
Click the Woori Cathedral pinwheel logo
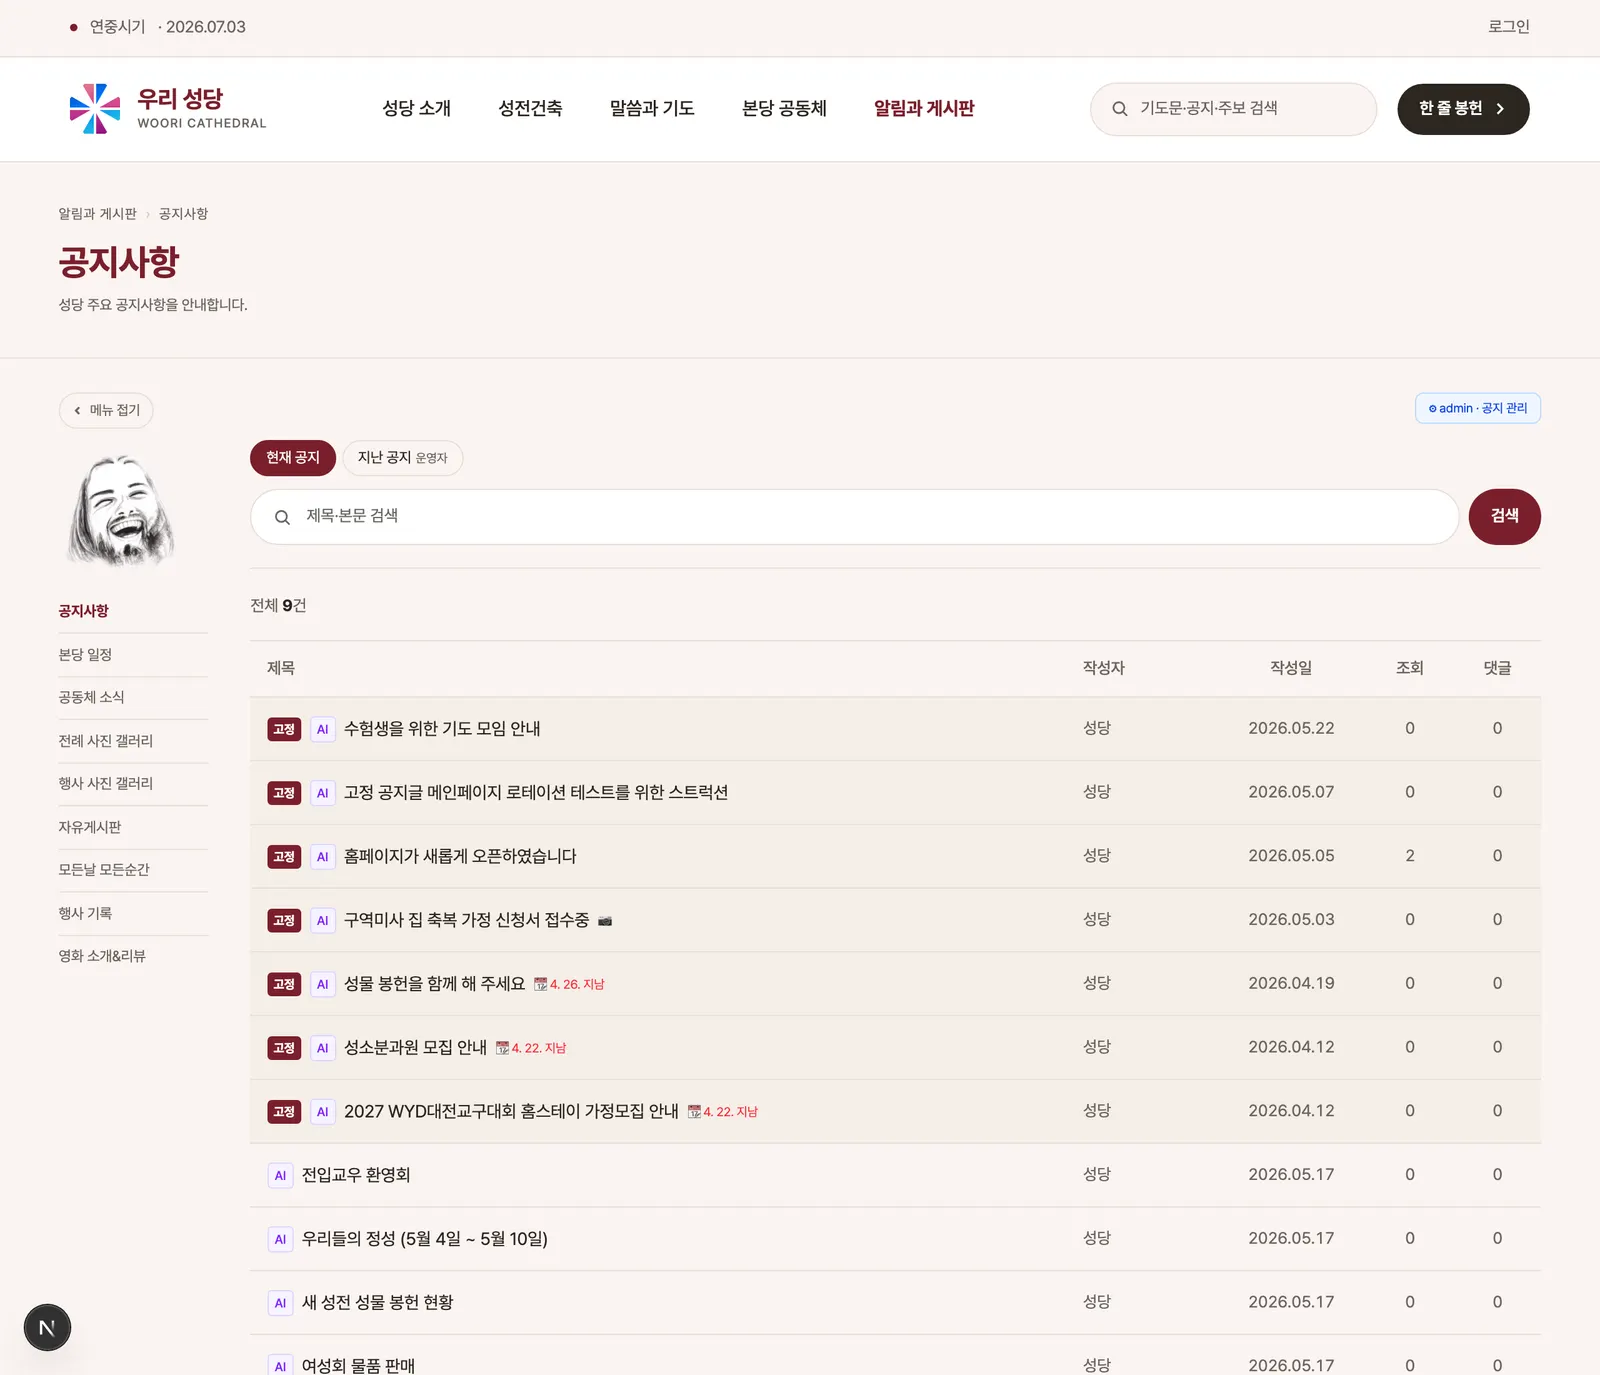click(x=95, y=108)
